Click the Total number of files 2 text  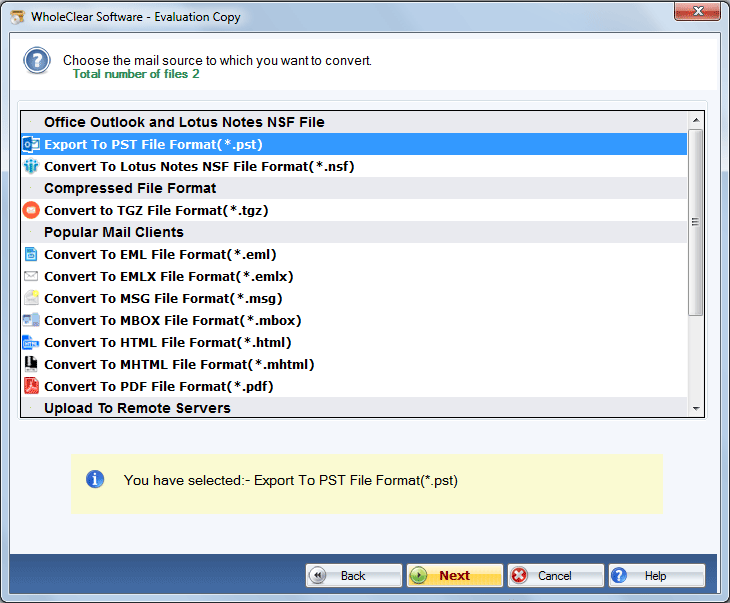136,74
